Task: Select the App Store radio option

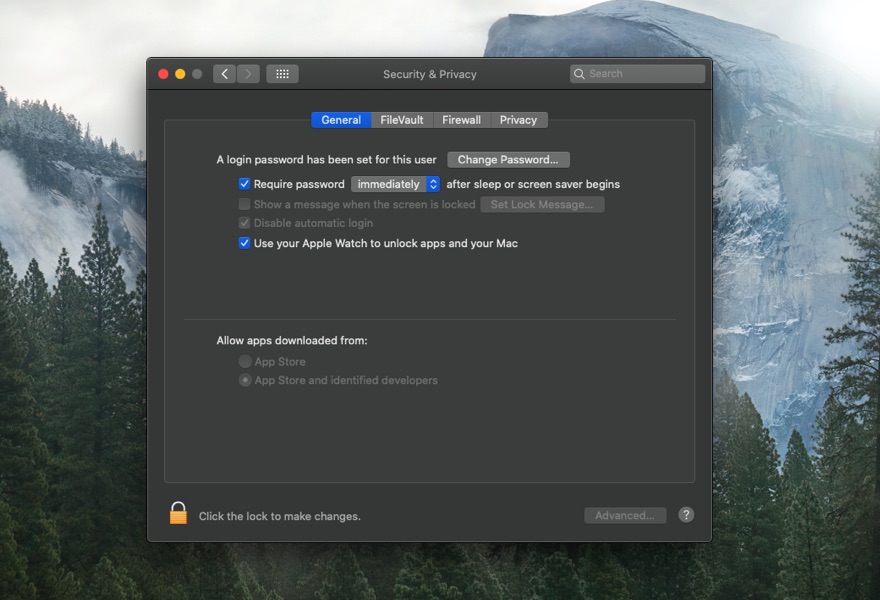Action: (x=245, y=361)
